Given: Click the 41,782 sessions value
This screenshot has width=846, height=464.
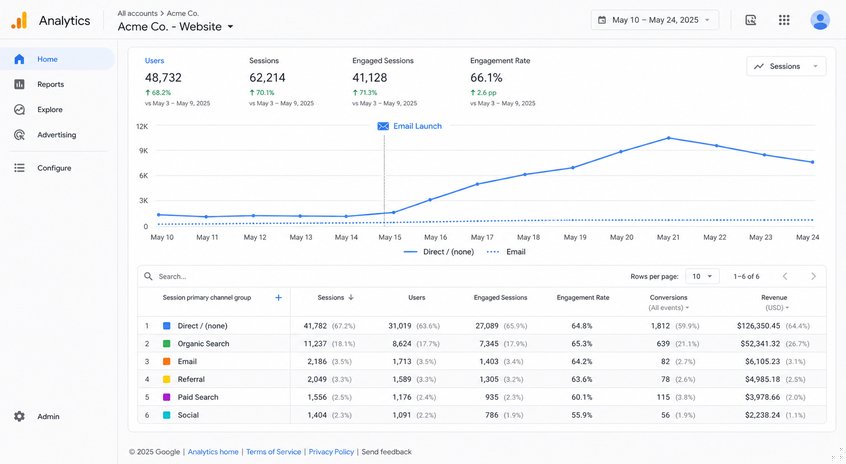Looking at the screenshot, I should (x=315, y=326).
